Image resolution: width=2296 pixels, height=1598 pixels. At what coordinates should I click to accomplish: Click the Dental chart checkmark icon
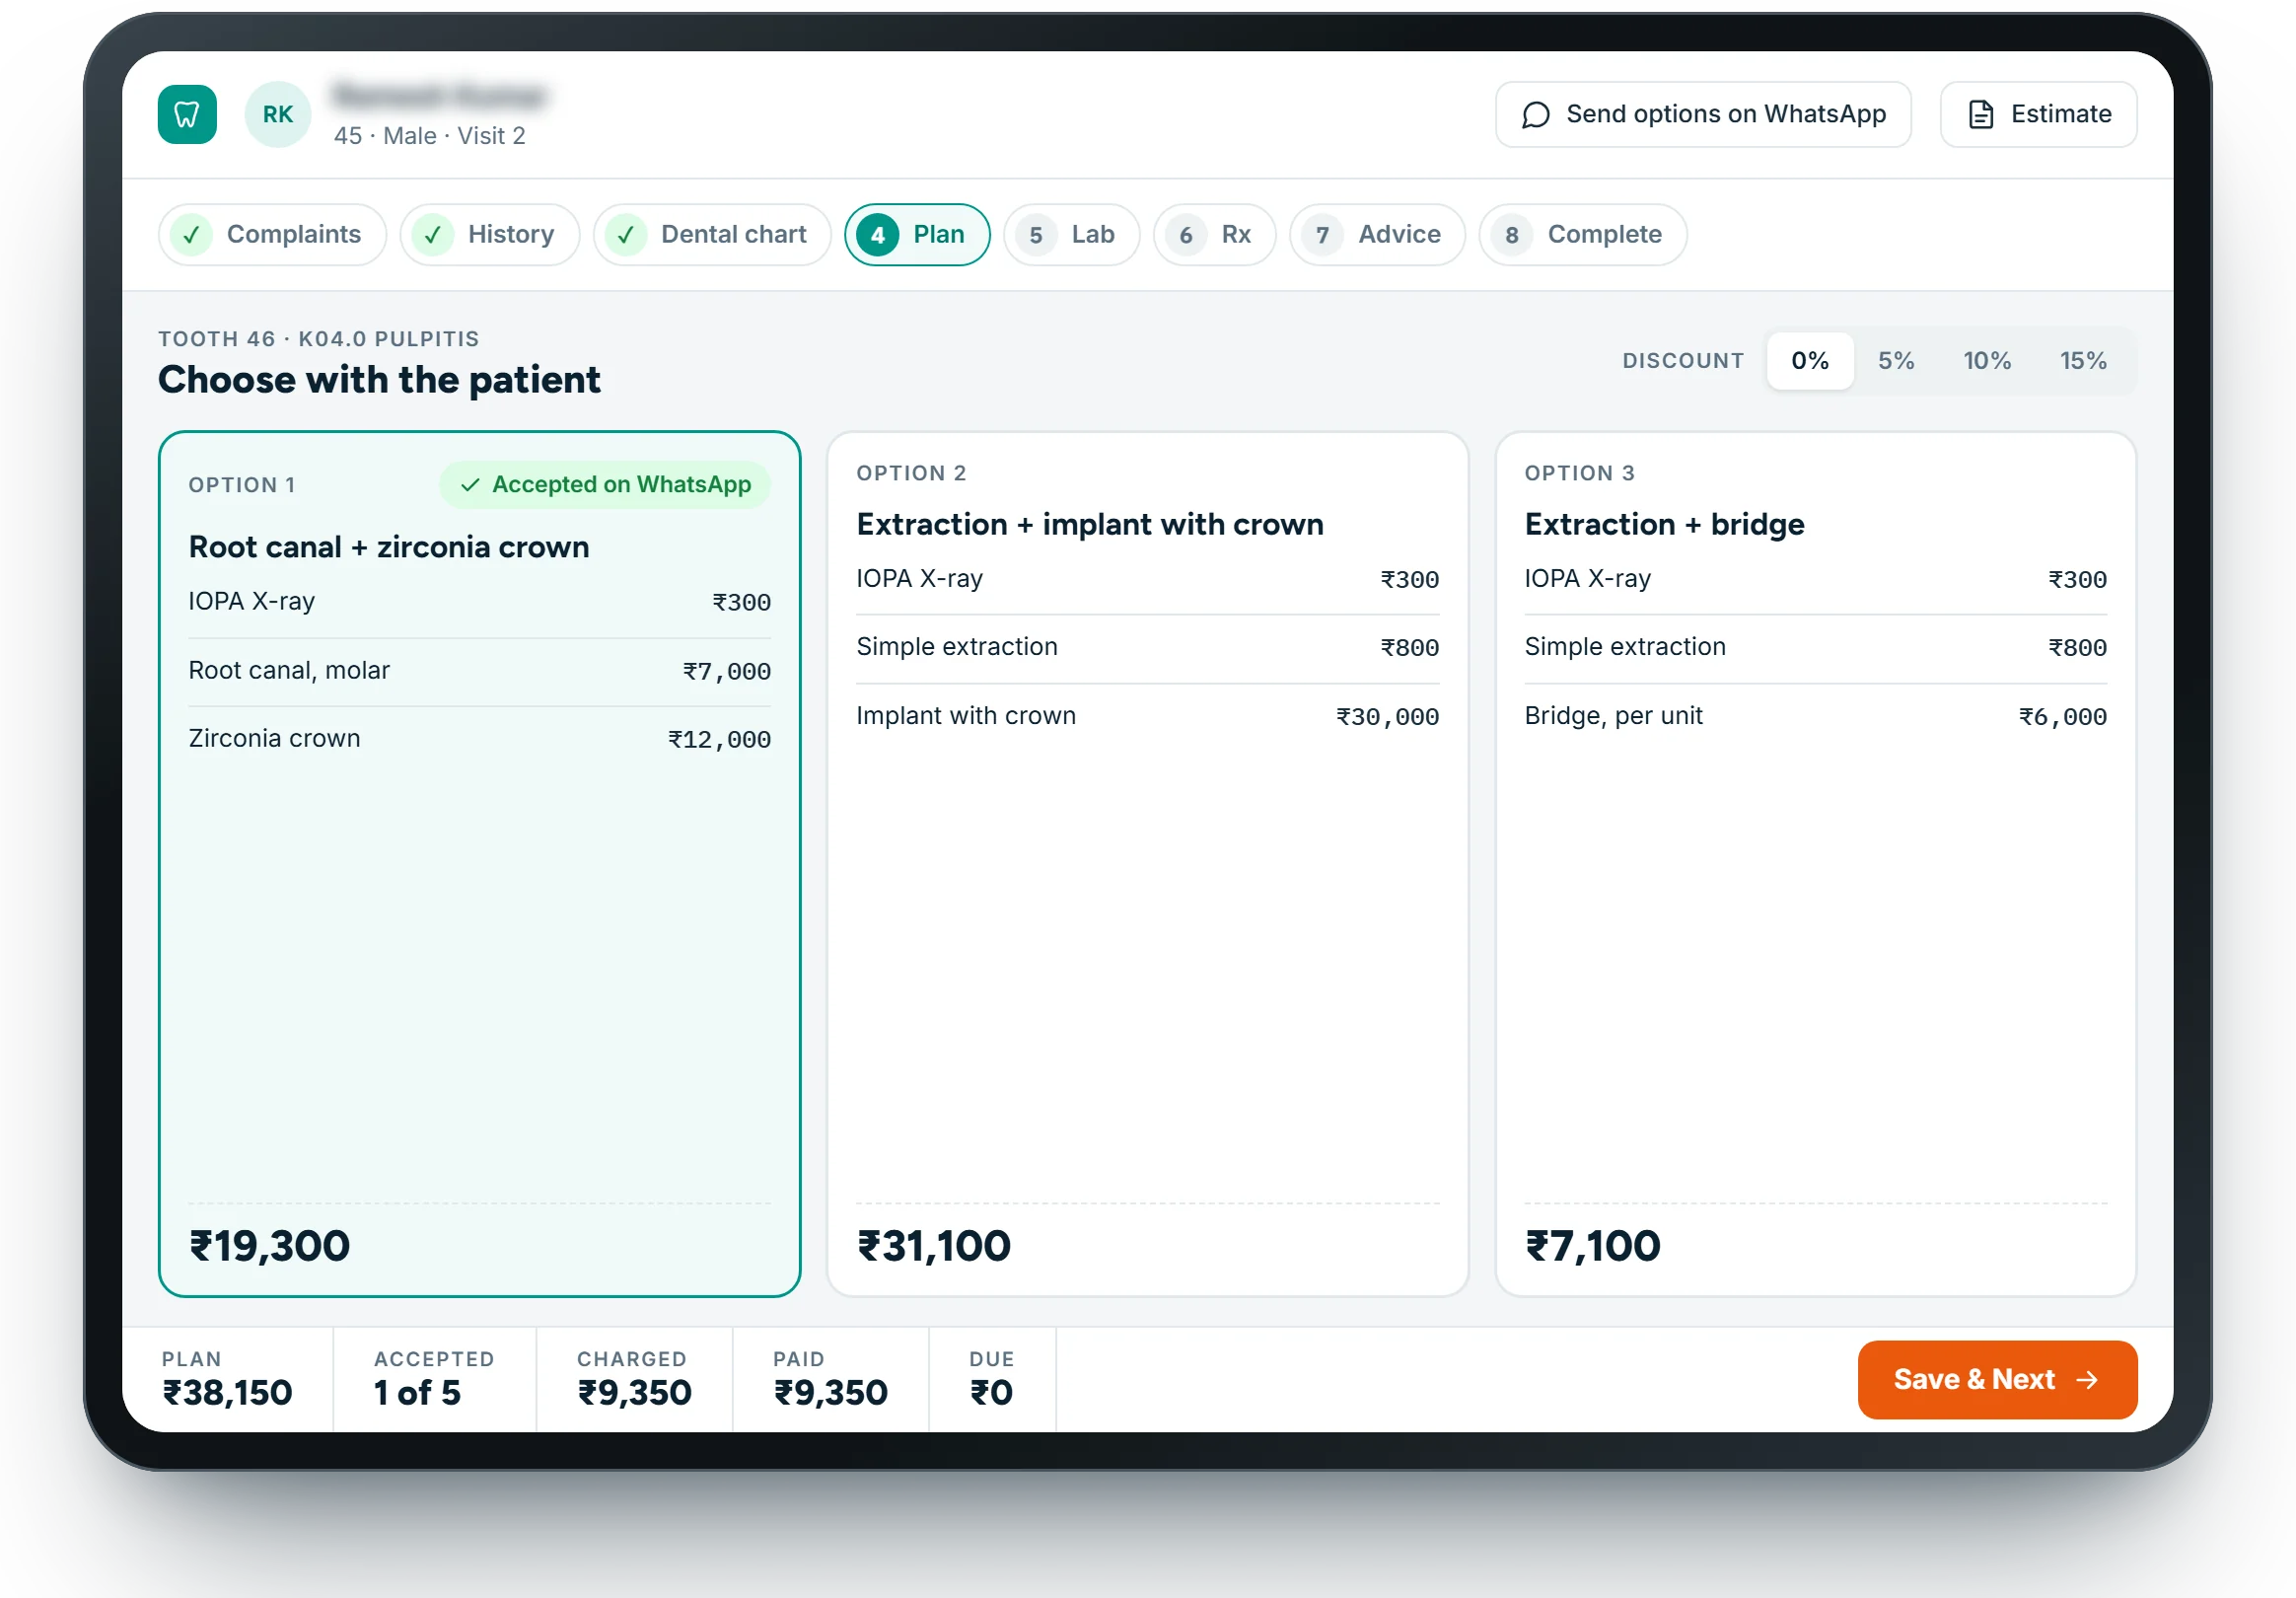[x=626, y=235]
